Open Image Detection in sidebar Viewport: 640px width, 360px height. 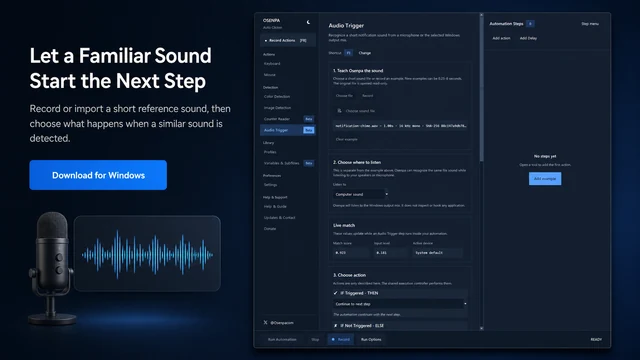click(278, 108)
